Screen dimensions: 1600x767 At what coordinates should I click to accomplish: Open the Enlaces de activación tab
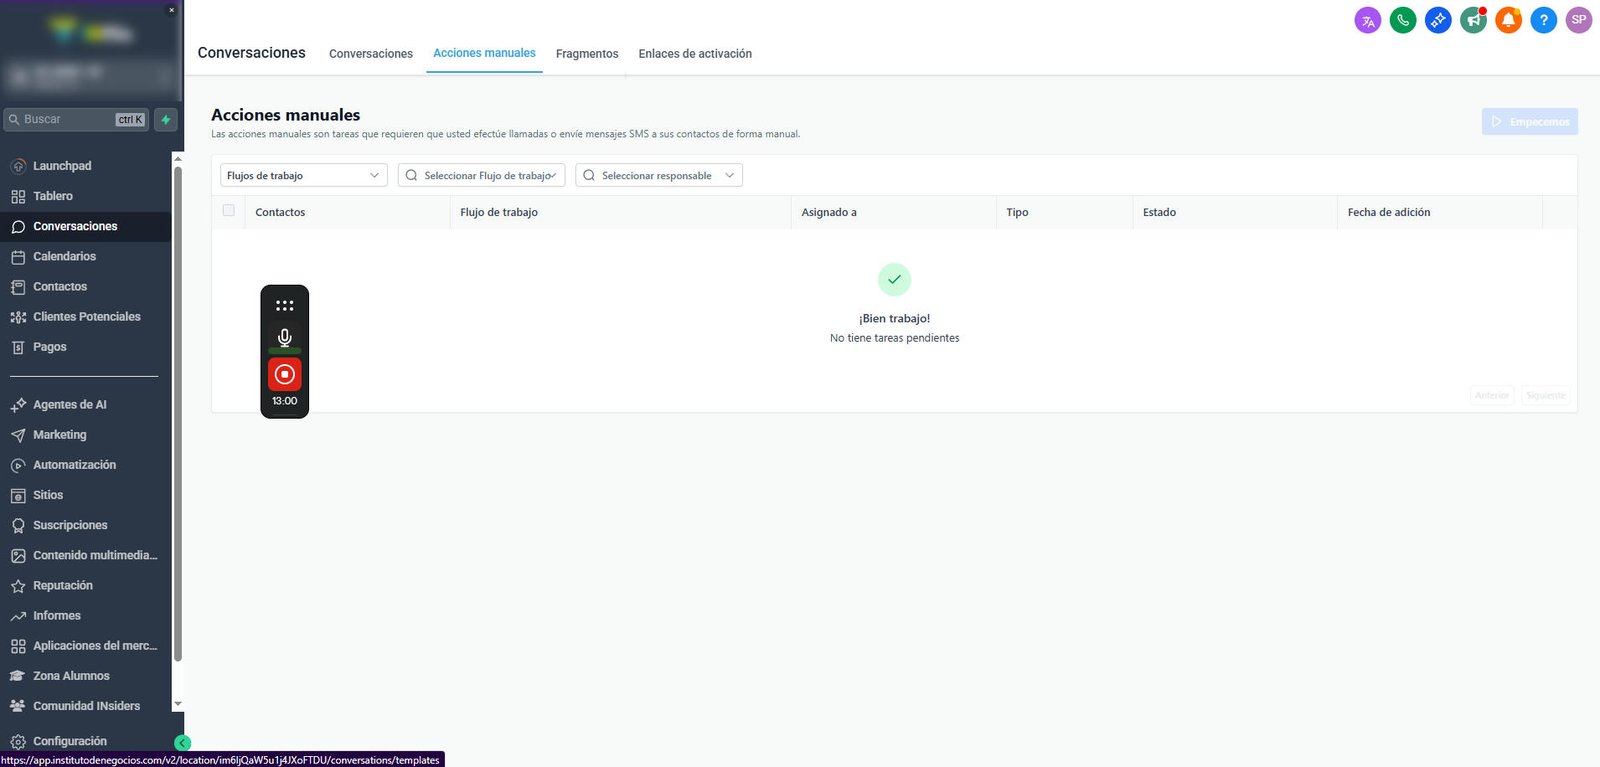(x=695, y=54)
